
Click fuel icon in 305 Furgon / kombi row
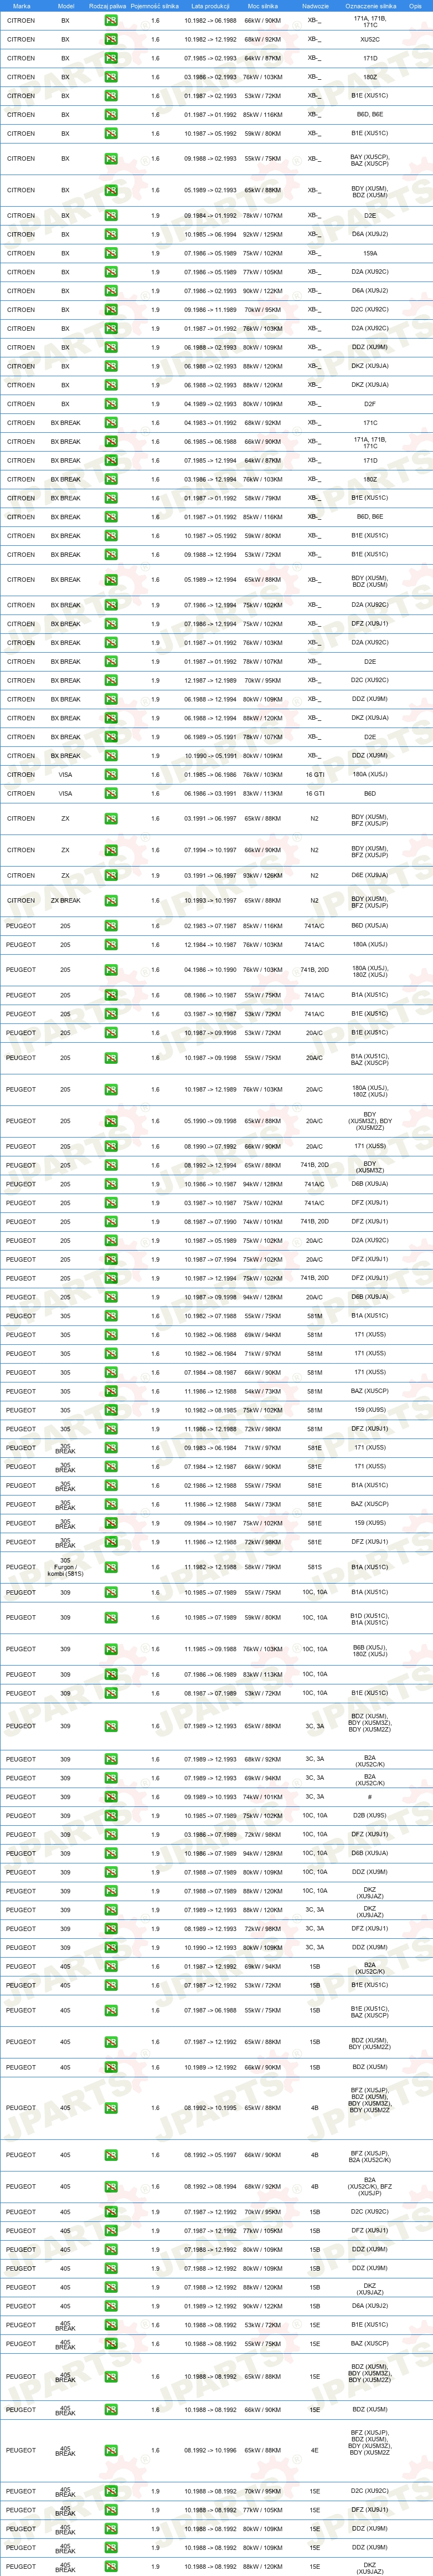[x=111, y=1568]
